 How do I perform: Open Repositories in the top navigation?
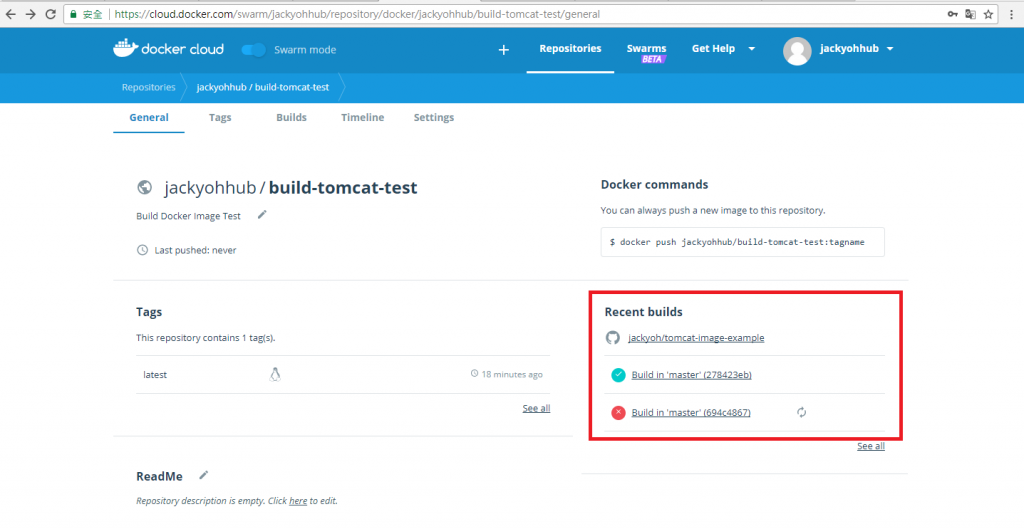[x=570, y=48]
